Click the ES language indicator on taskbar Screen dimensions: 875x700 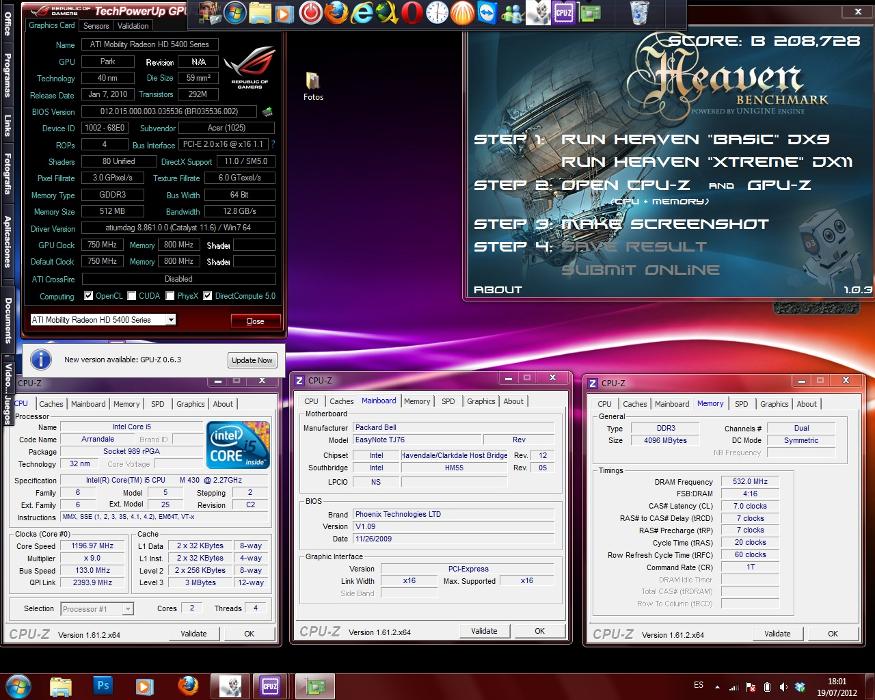[698, 685]
